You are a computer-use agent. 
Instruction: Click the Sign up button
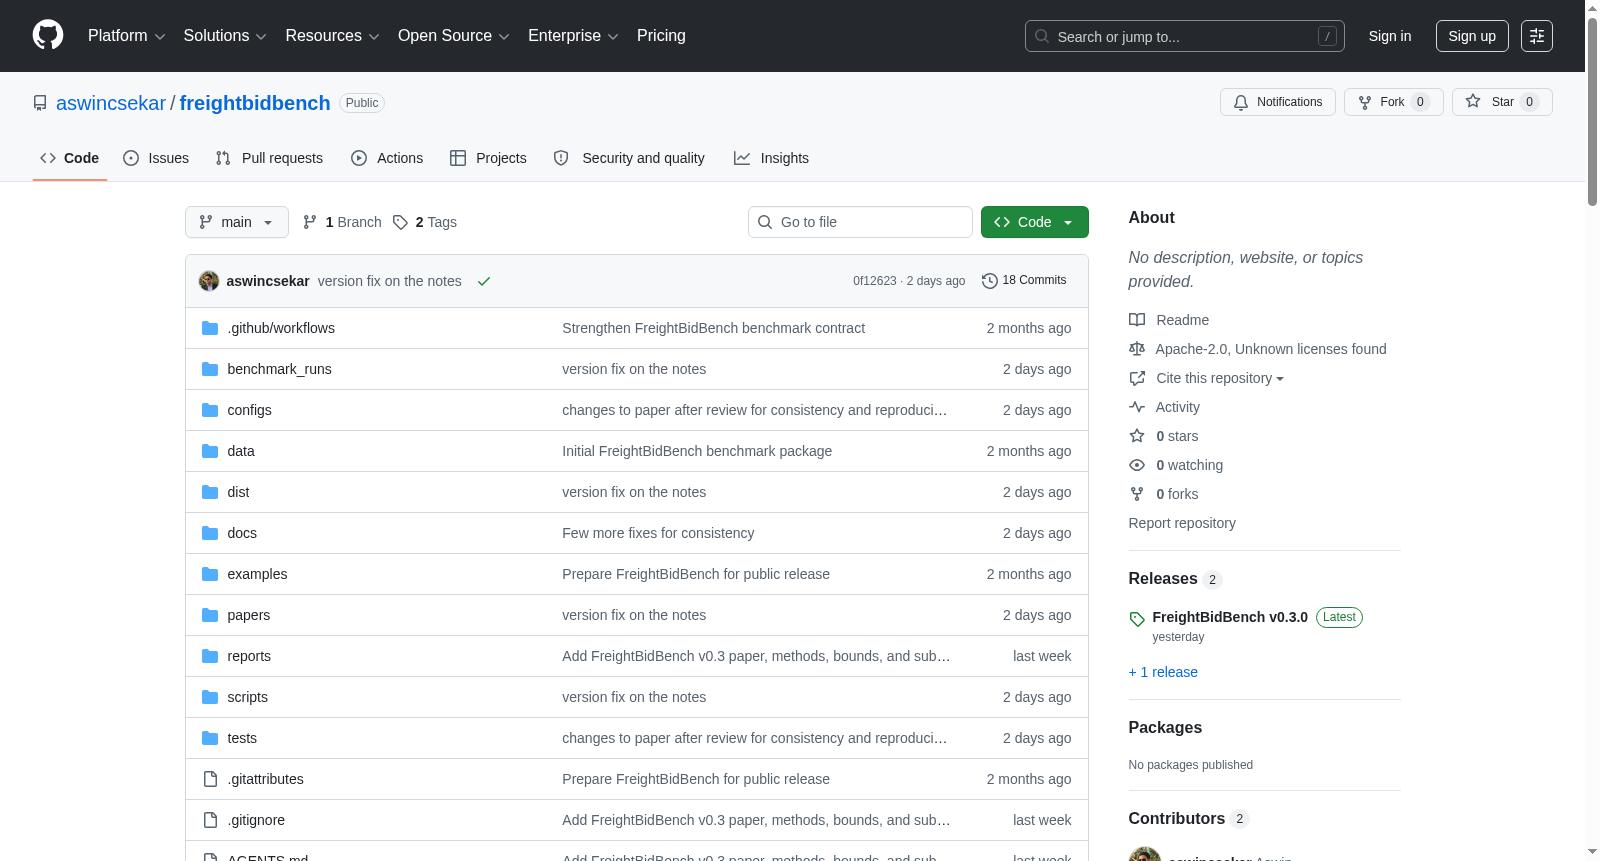(x=1472, y=36)
